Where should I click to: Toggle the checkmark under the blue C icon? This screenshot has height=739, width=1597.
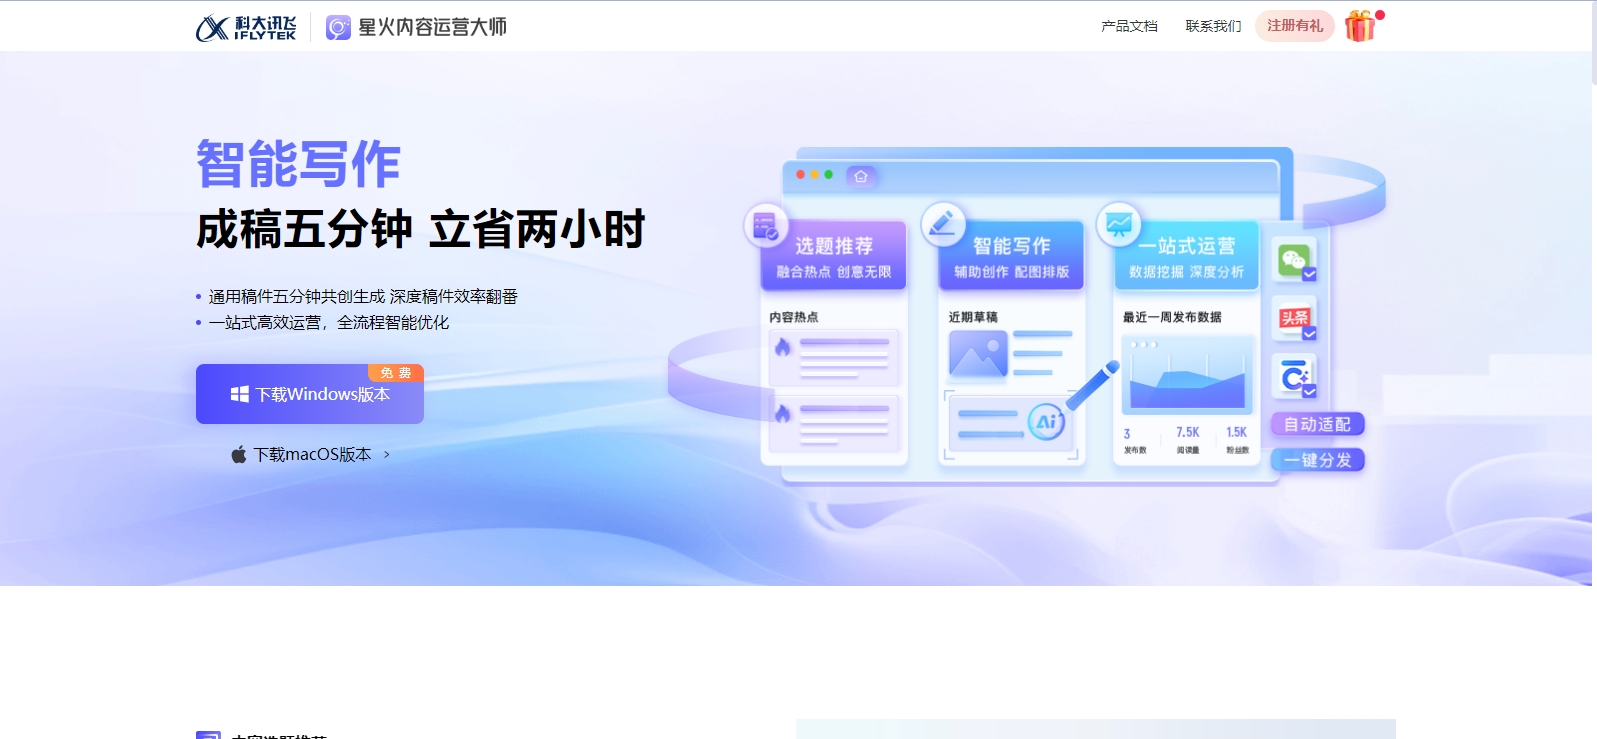1309,391
